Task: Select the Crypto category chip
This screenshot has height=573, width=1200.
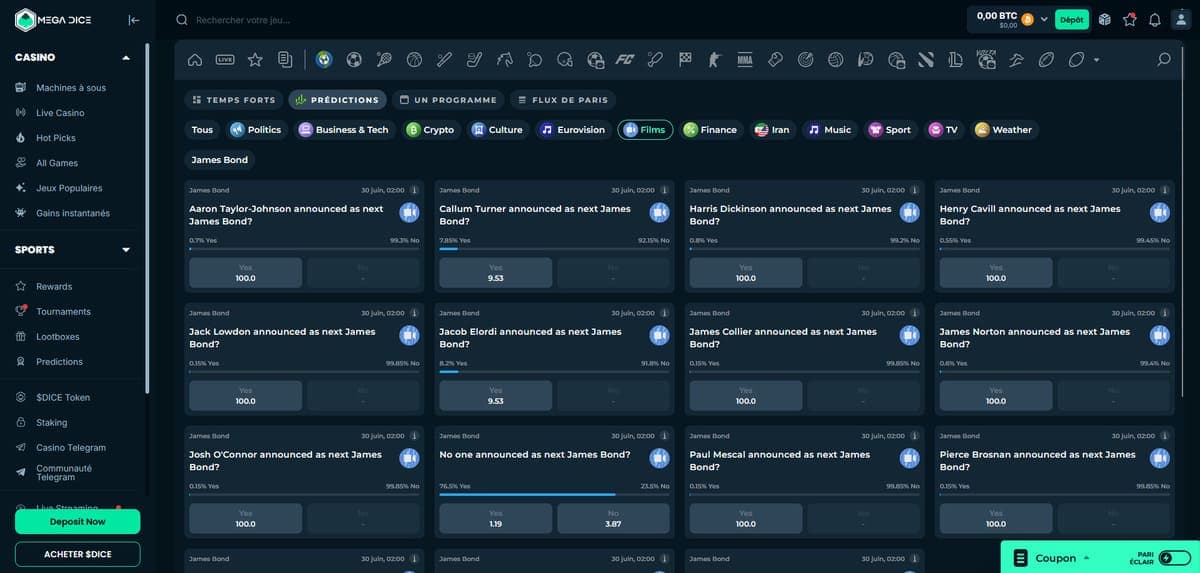Action: 430,130
